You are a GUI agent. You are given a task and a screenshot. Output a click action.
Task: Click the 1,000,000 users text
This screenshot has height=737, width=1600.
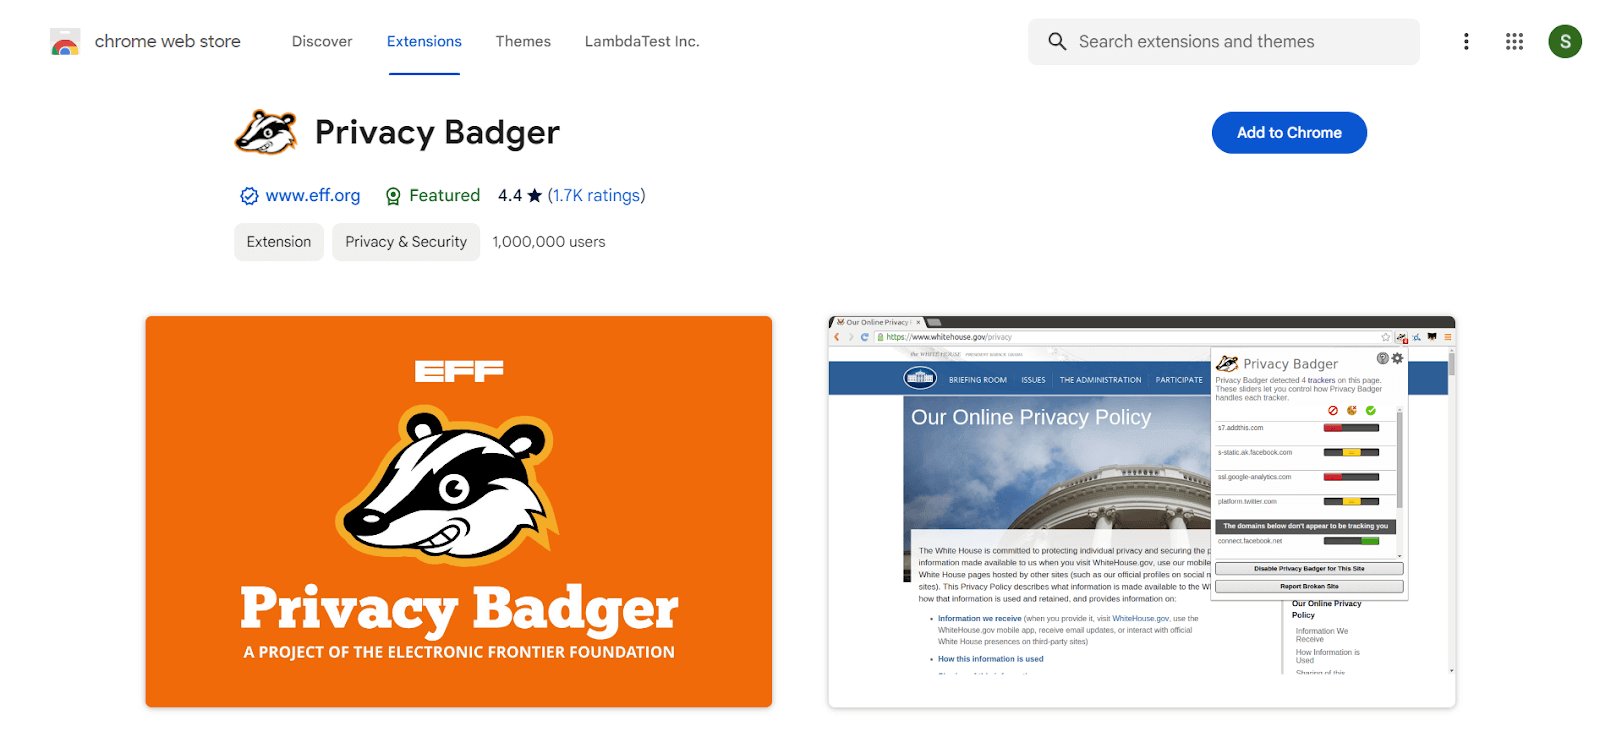coord(549,242)
